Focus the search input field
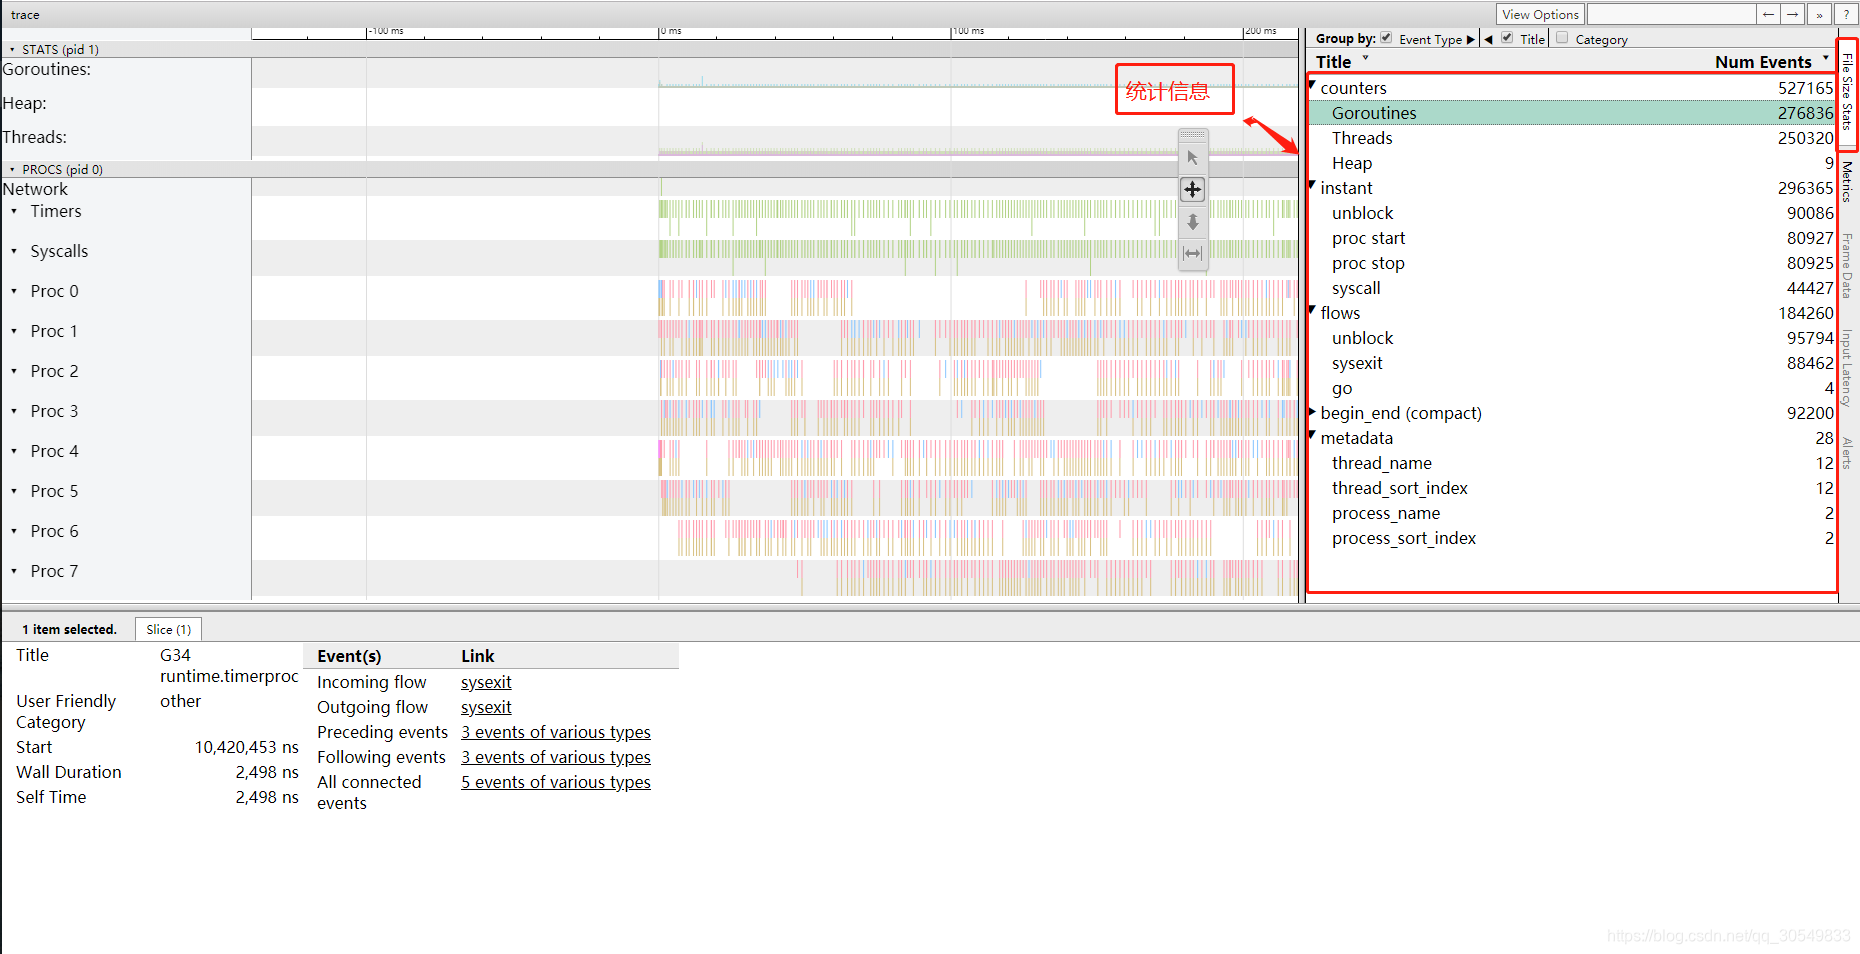This screenshot has height=954, width=1860. 1671,14
